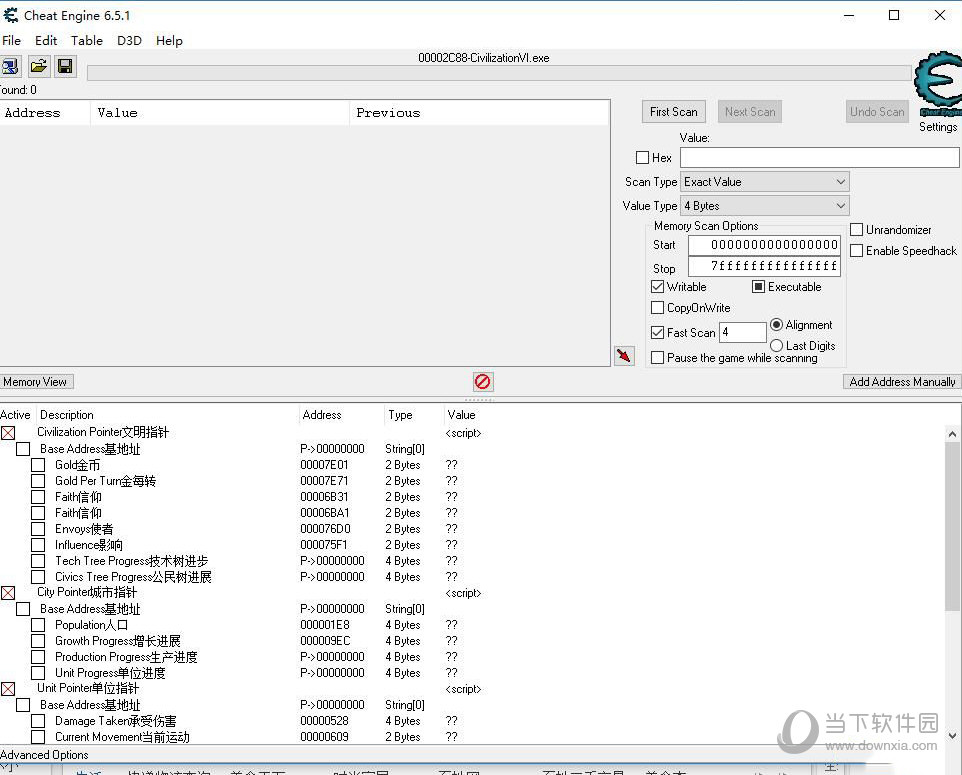Image resolution: width=962 pixels, height=775 pixels.
Task: Toggle City Pointer script active box
Action: tap(8, 593)
